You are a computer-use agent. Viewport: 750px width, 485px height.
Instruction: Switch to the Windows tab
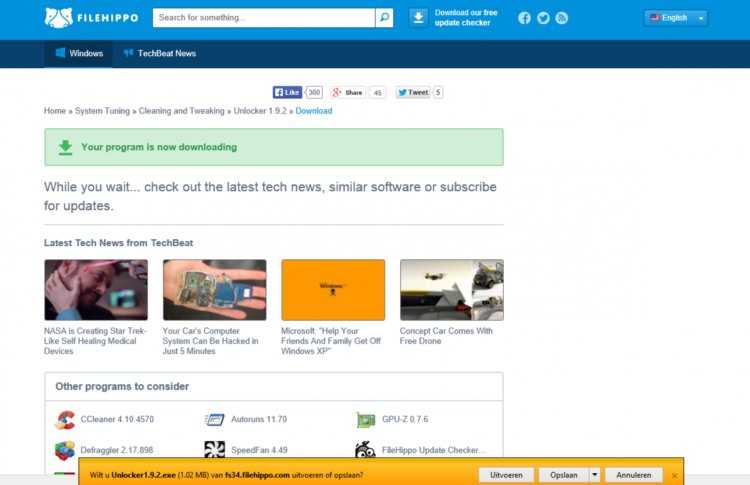tap(78, 54)
